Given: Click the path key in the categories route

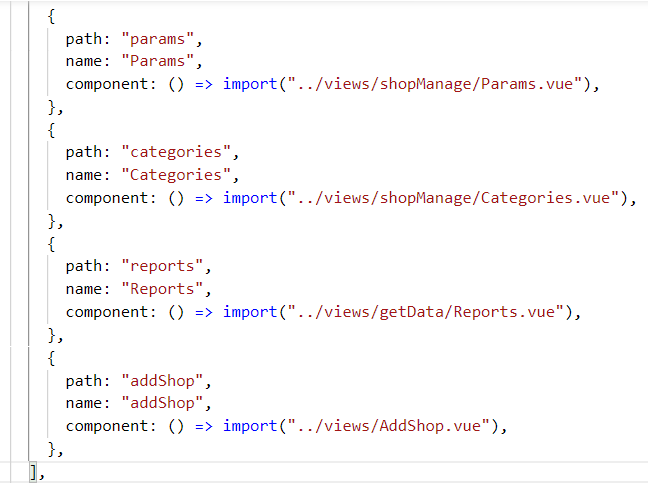Looking at the screenshot, I should tap(85, 153).
